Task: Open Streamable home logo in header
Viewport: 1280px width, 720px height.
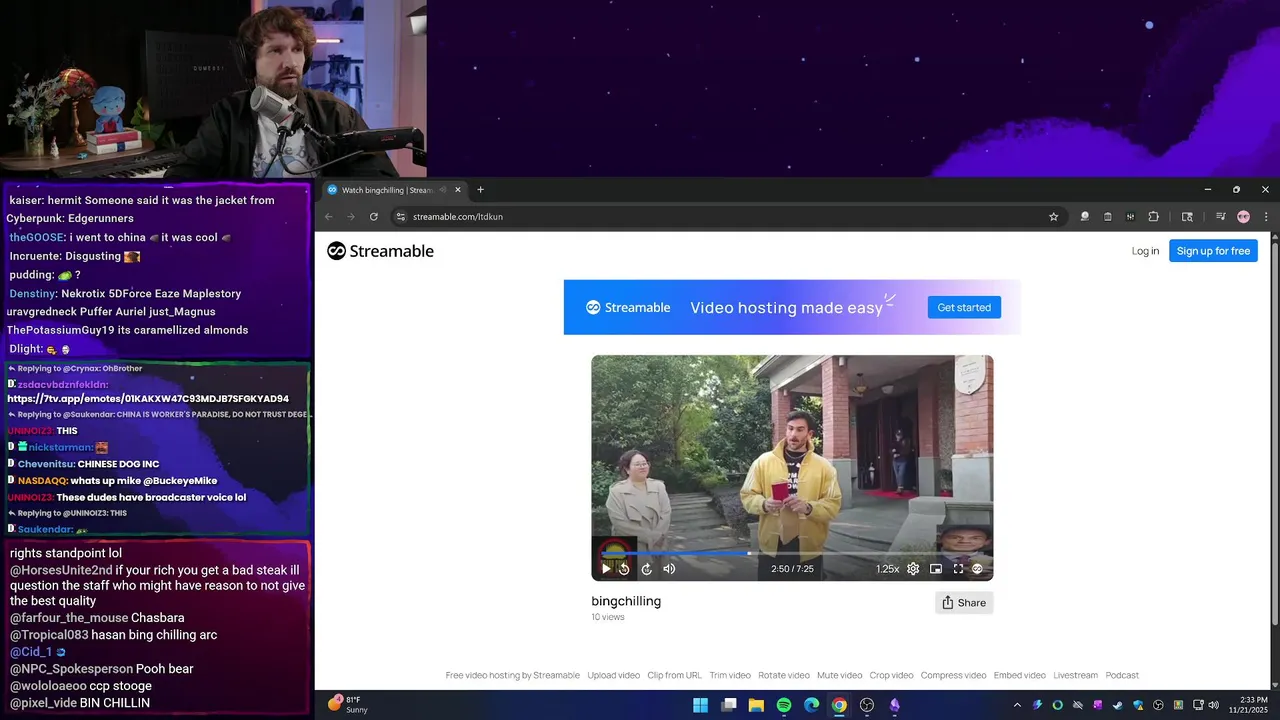Action: click(380, 251)
